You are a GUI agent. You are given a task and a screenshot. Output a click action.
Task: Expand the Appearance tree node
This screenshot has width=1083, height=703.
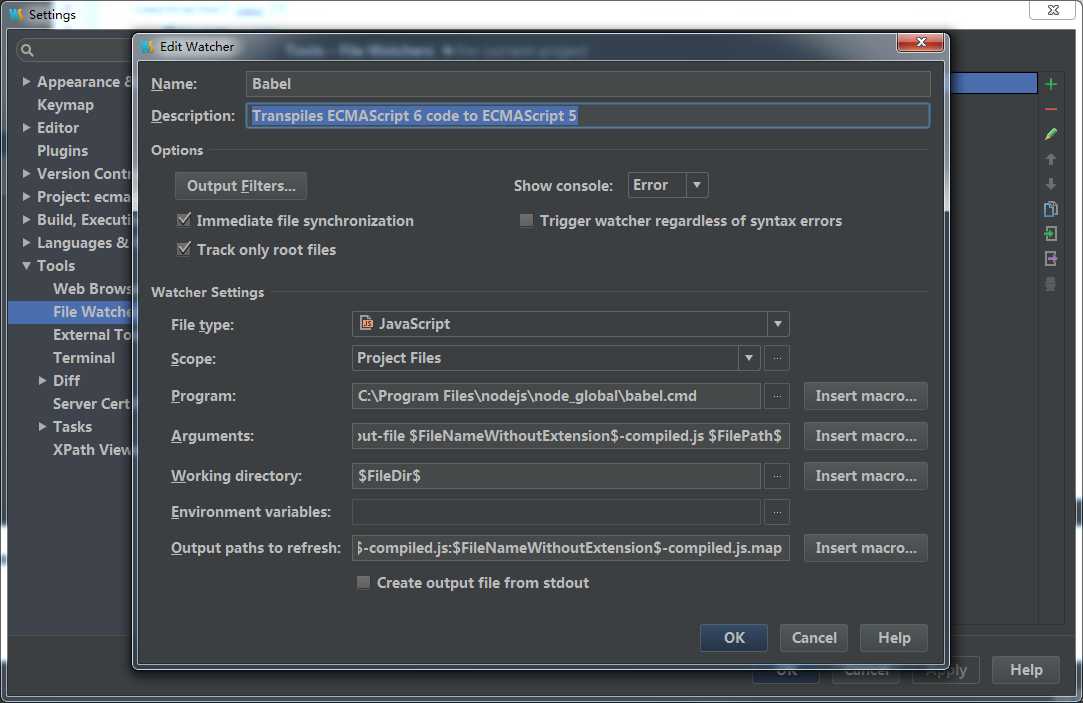click(x=26, y=81)
